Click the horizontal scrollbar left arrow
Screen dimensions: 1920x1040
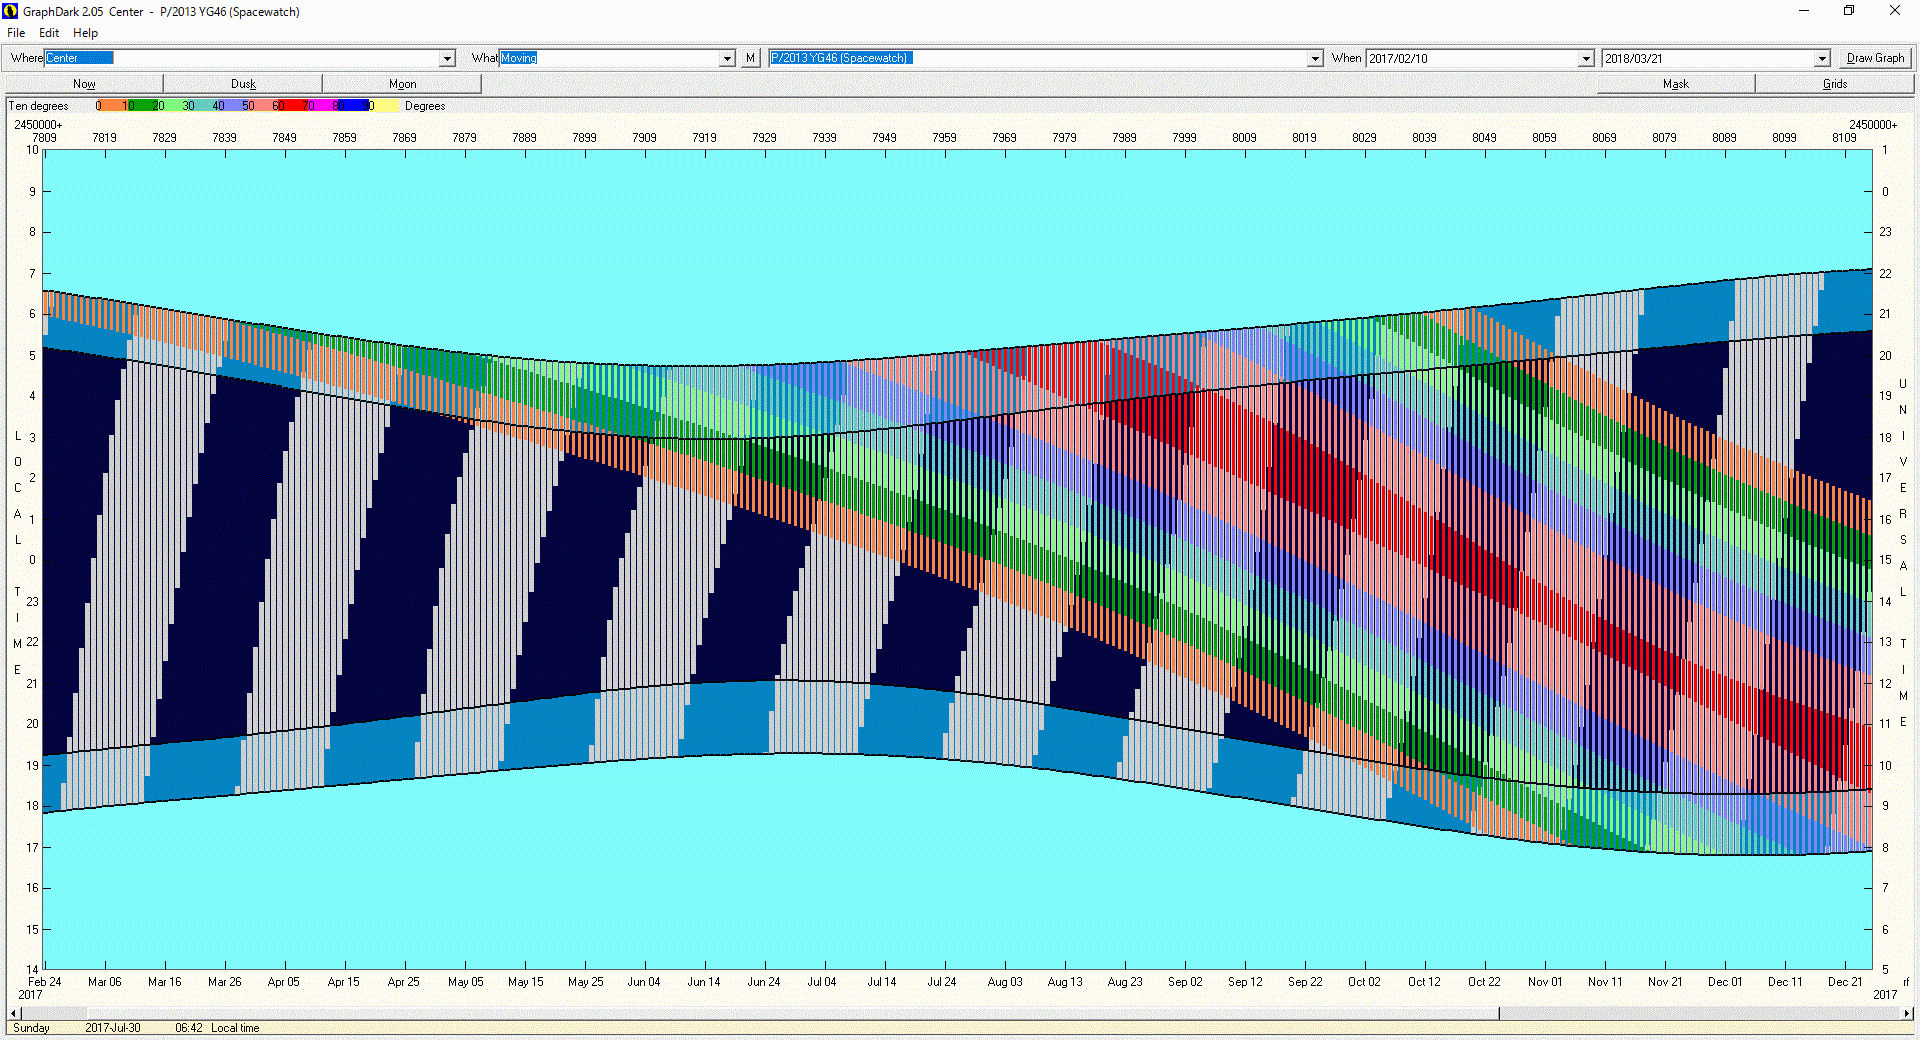point(13,1013)
